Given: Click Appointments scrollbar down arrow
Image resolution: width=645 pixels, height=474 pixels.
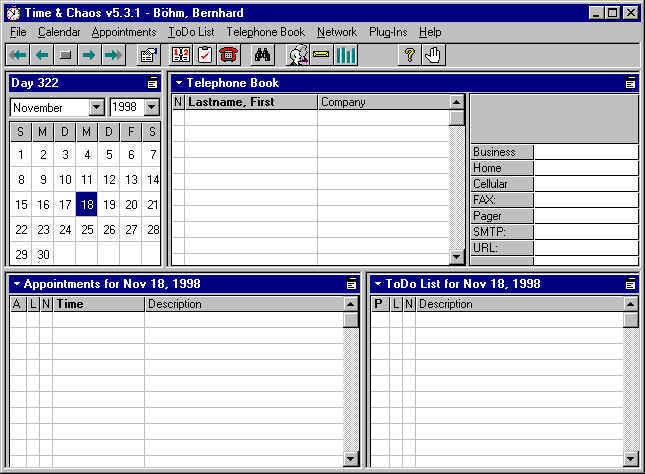Looking at the screenshot, I should click(351, 458).
